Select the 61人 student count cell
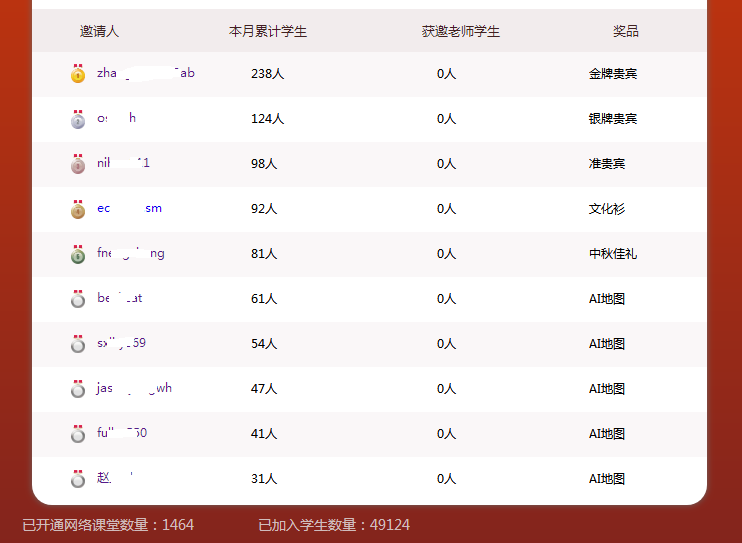Image resolution: width=742 pixels, height=543 pixels. coord(264,299)
